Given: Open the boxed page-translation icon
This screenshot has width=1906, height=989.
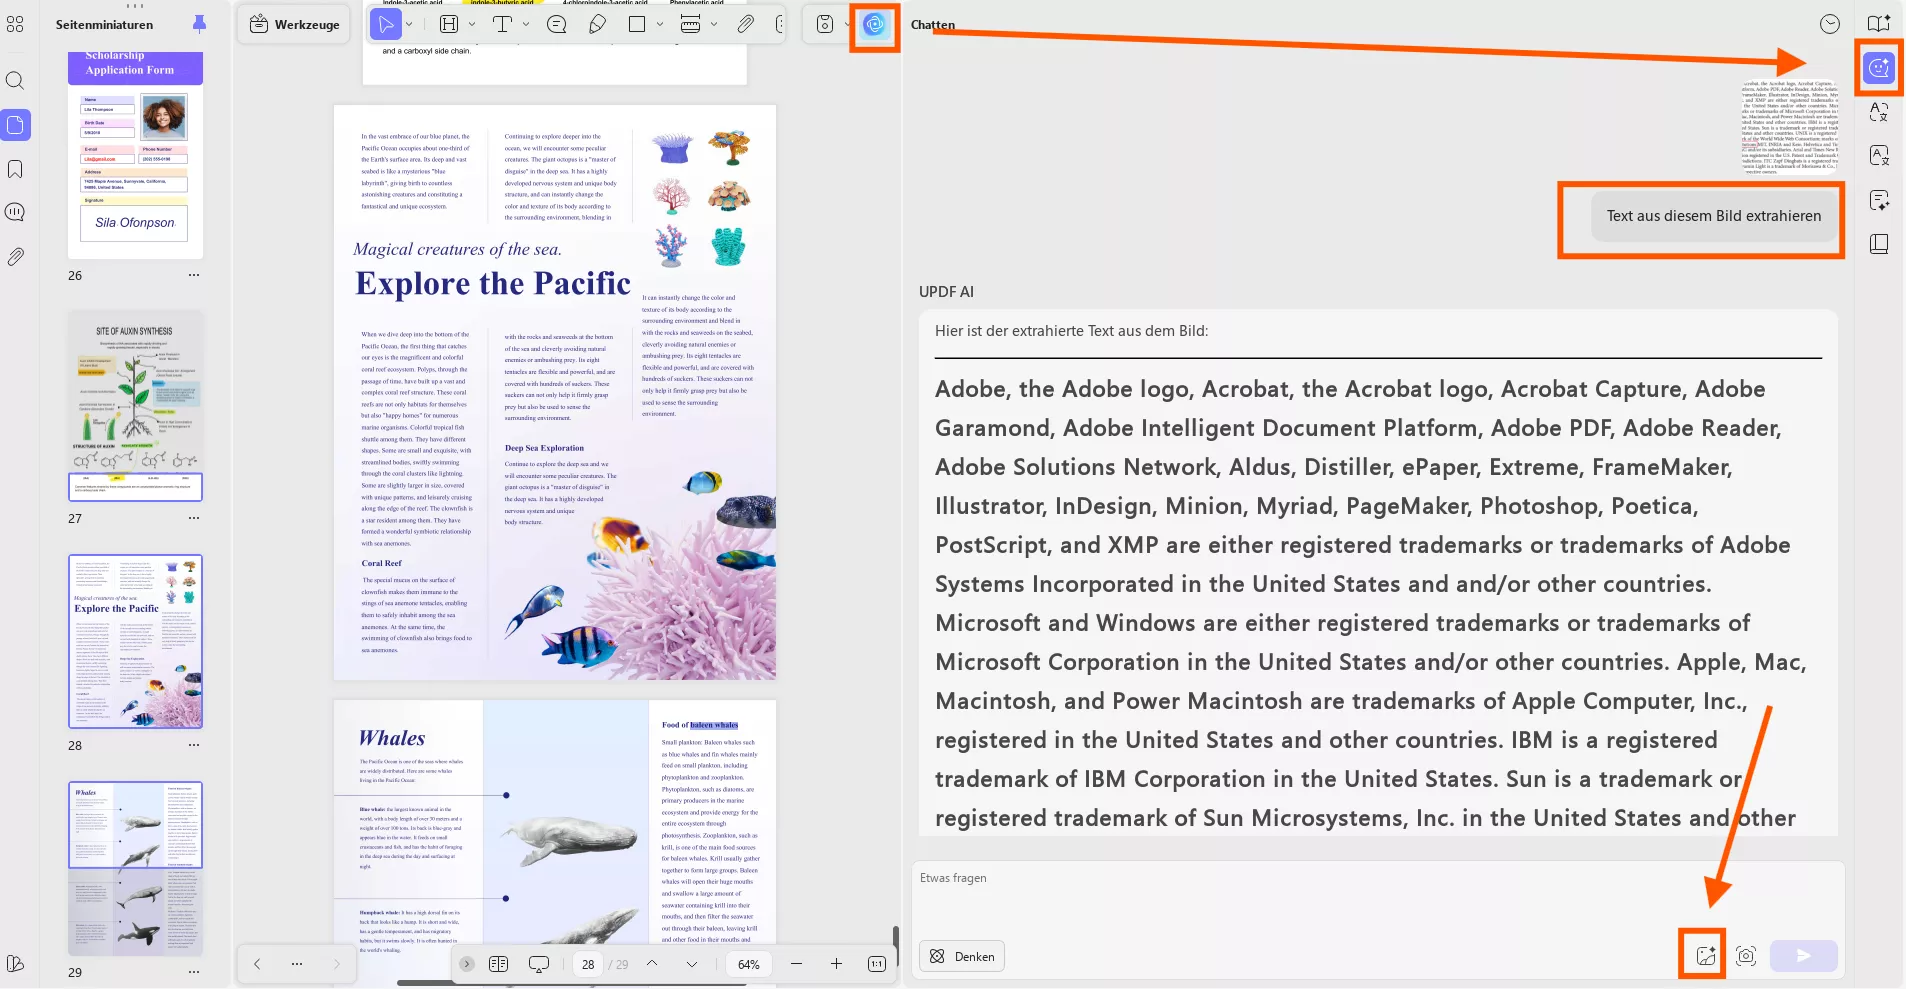Looking at the screenshot, I should [1879, 156].
